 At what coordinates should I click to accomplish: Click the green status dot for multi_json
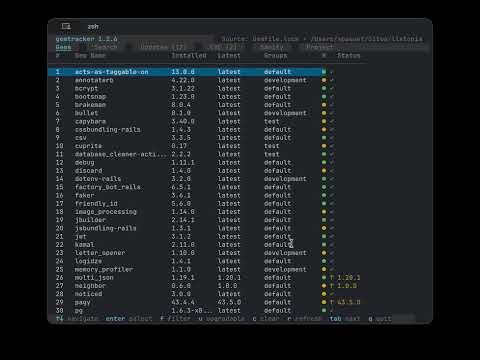point(324,277)
